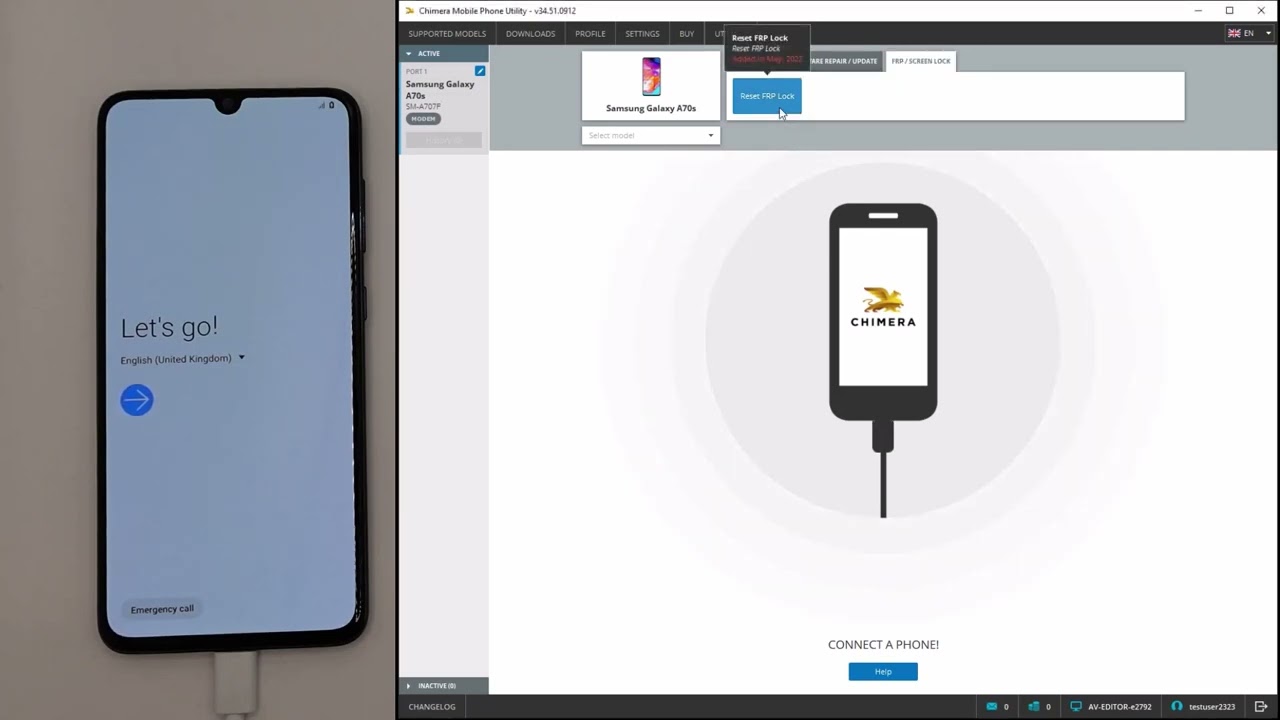Switch to the FRP / Screen Lock tab
Viewport: 1280px width, 720px height.
921,61
